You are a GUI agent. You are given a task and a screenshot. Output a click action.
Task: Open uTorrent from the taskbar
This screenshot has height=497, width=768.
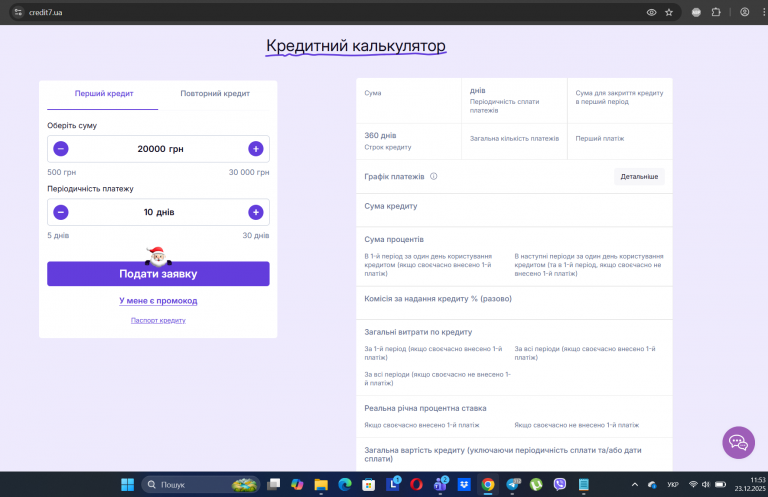536,485
